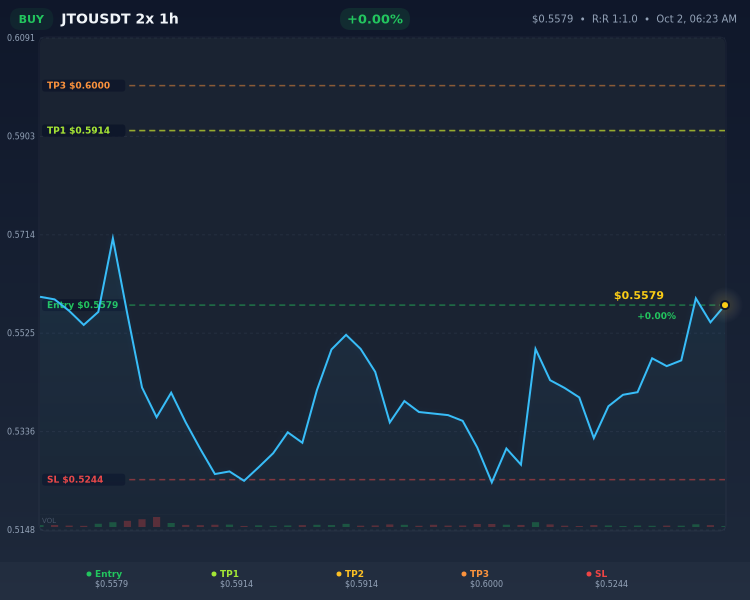Click the $0.6000 value under the TP3 legend
The width and height of the screenshot is (750, 600).
[x=486, y=584]
